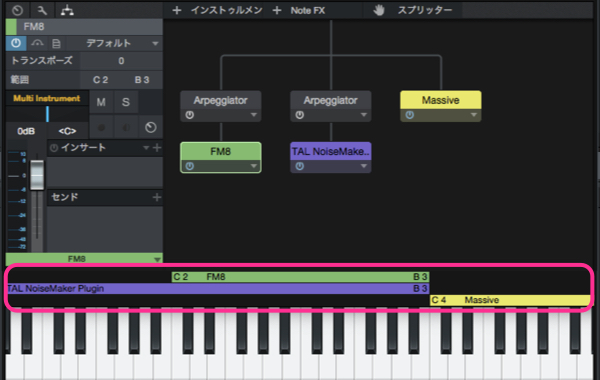Toggle power on the left Arpeggiator node

click(x=189, y=115)
